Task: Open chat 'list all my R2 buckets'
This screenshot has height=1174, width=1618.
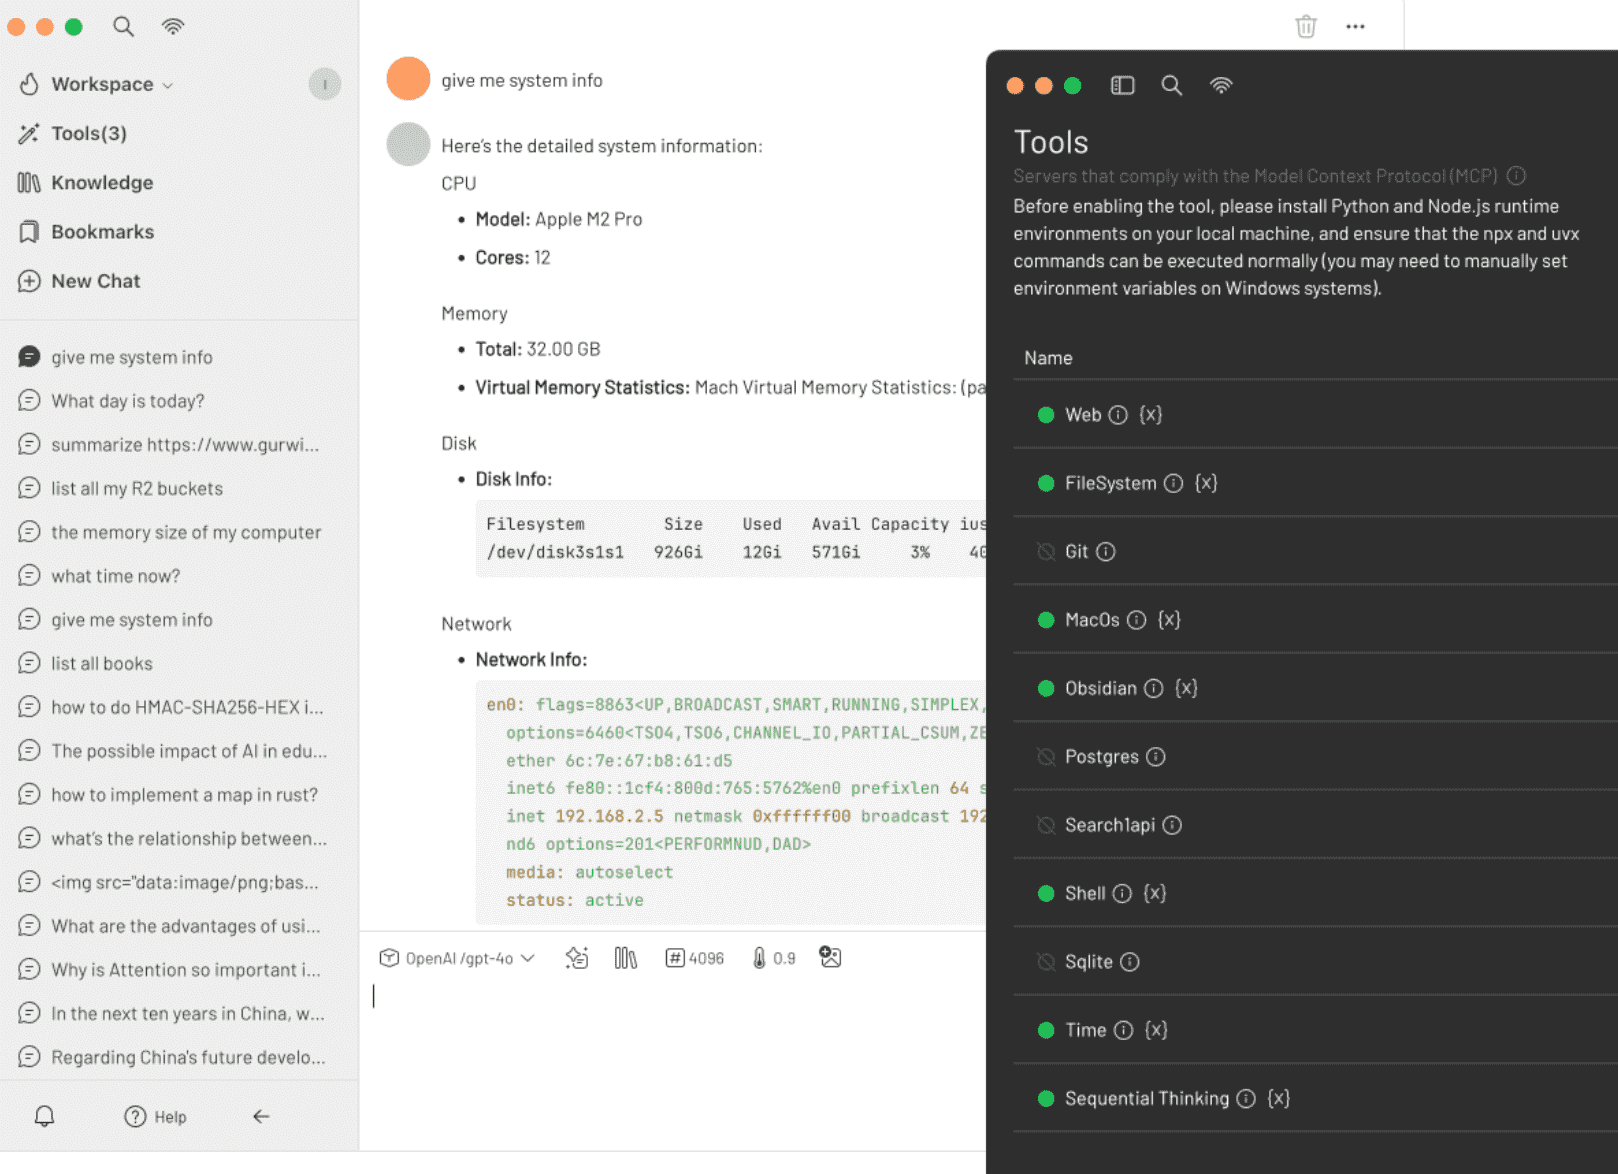Action: (137, 488)
